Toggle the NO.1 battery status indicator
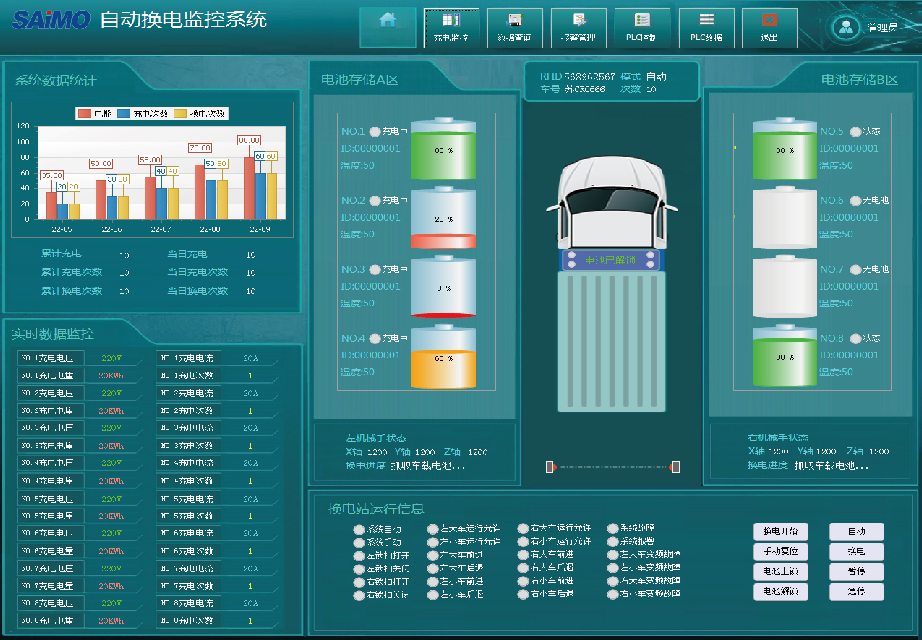Image resolution: width=922 pixels, height=640 pixels. [x=375, y=132]
